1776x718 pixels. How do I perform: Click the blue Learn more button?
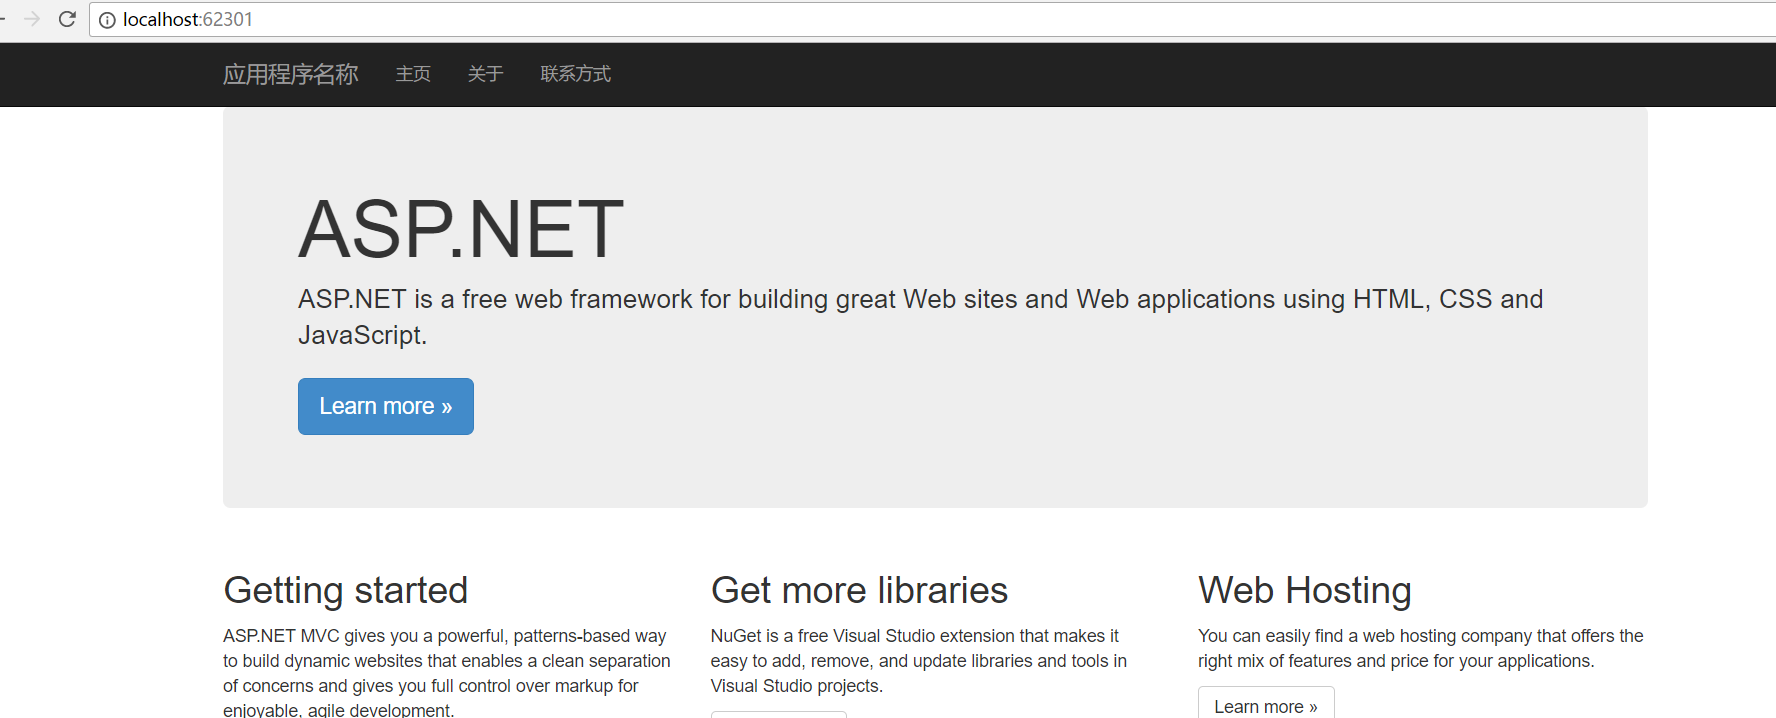(x=386, y=406)
